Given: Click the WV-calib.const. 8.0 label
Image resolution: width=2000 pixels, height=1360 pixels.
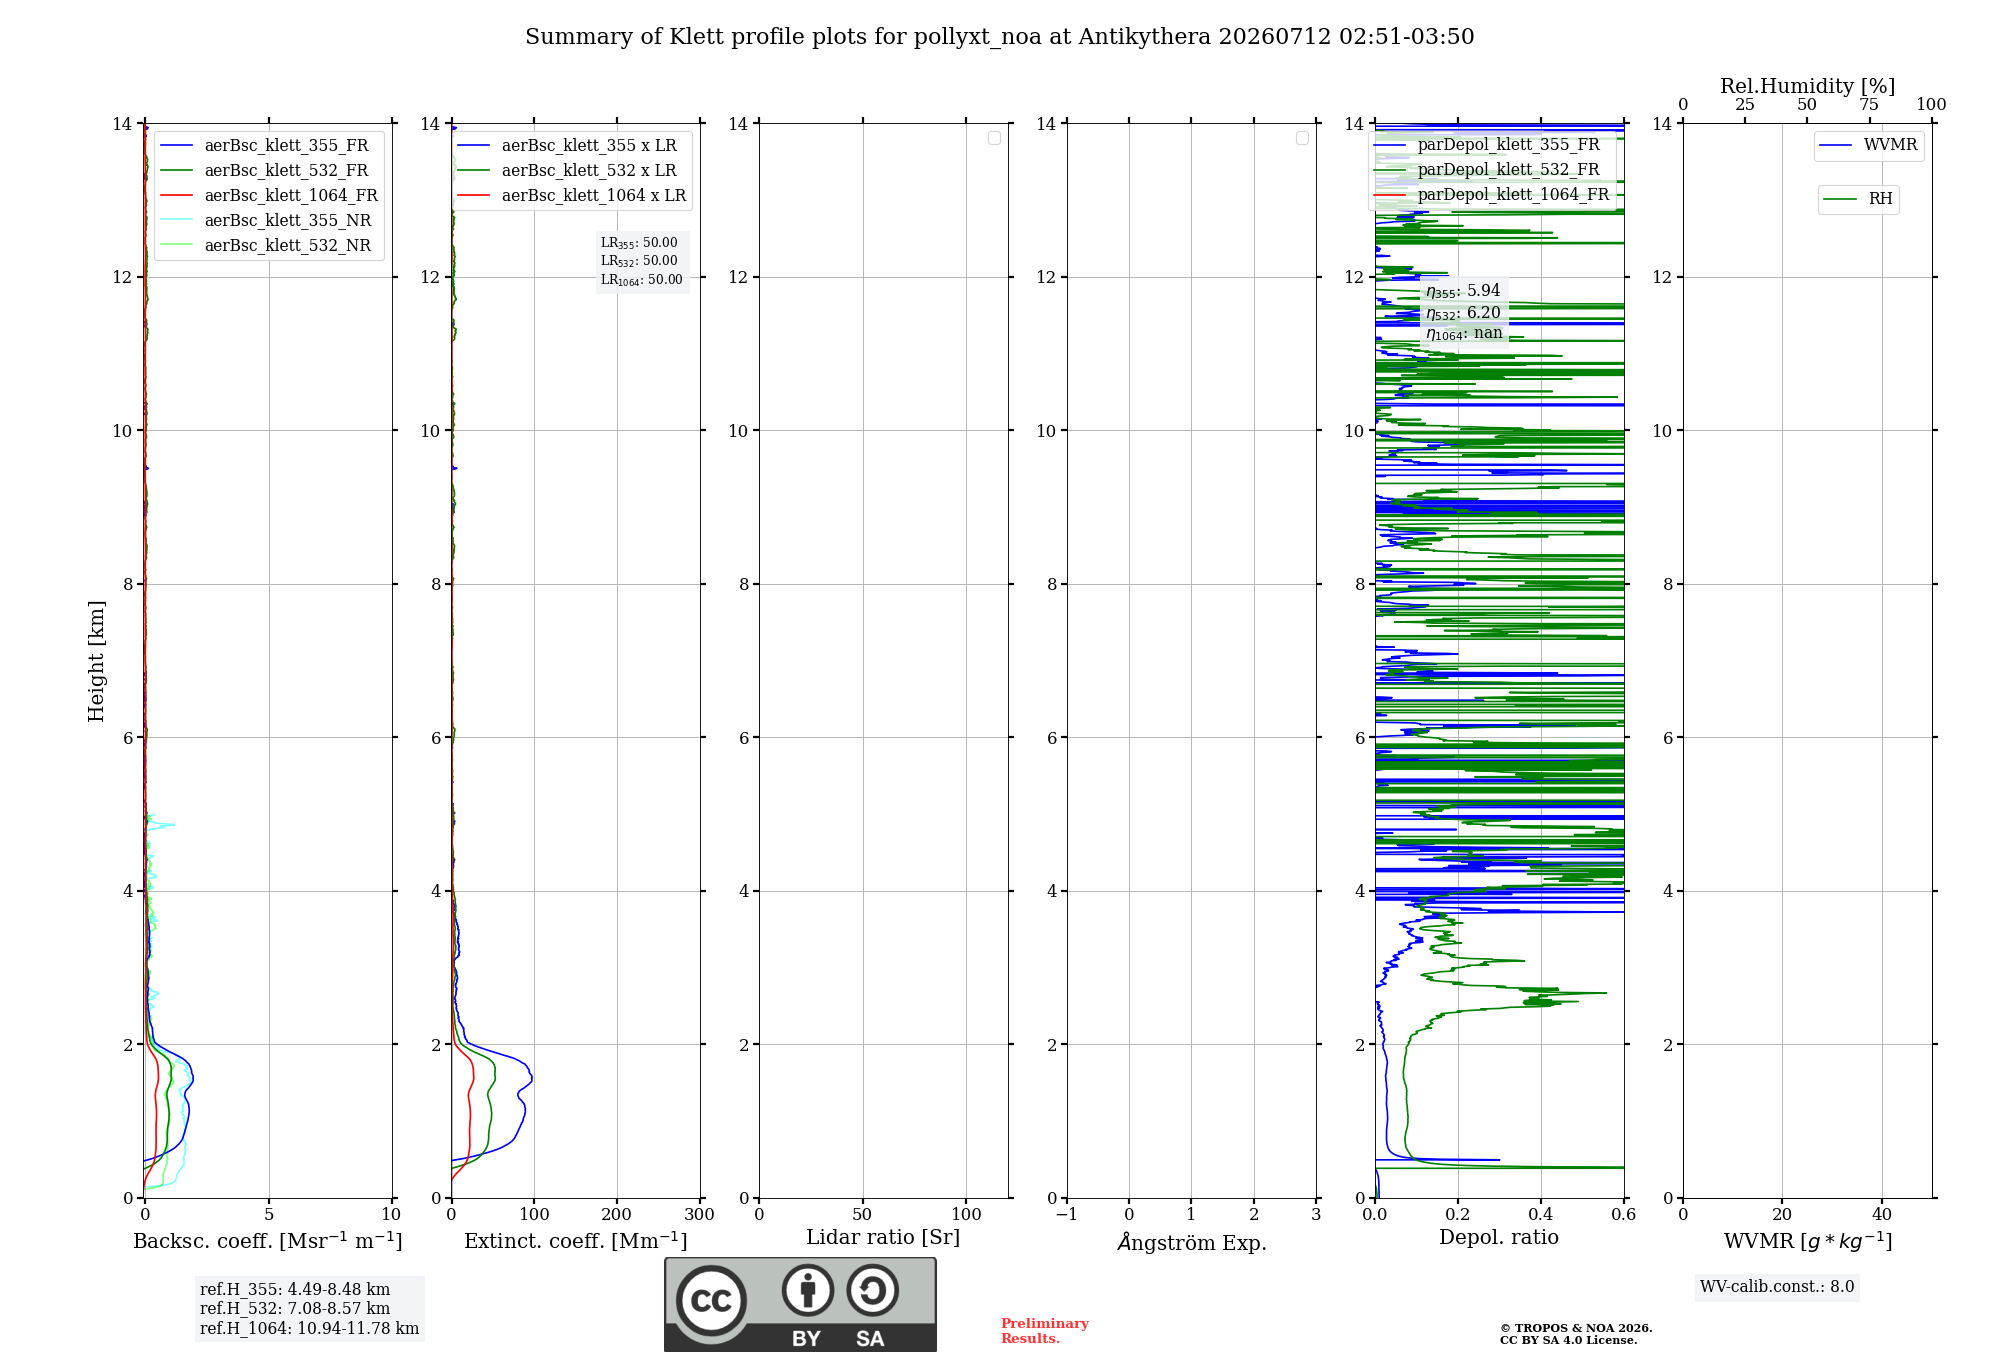Looking at the screenshot, I should (1777, 1287).
